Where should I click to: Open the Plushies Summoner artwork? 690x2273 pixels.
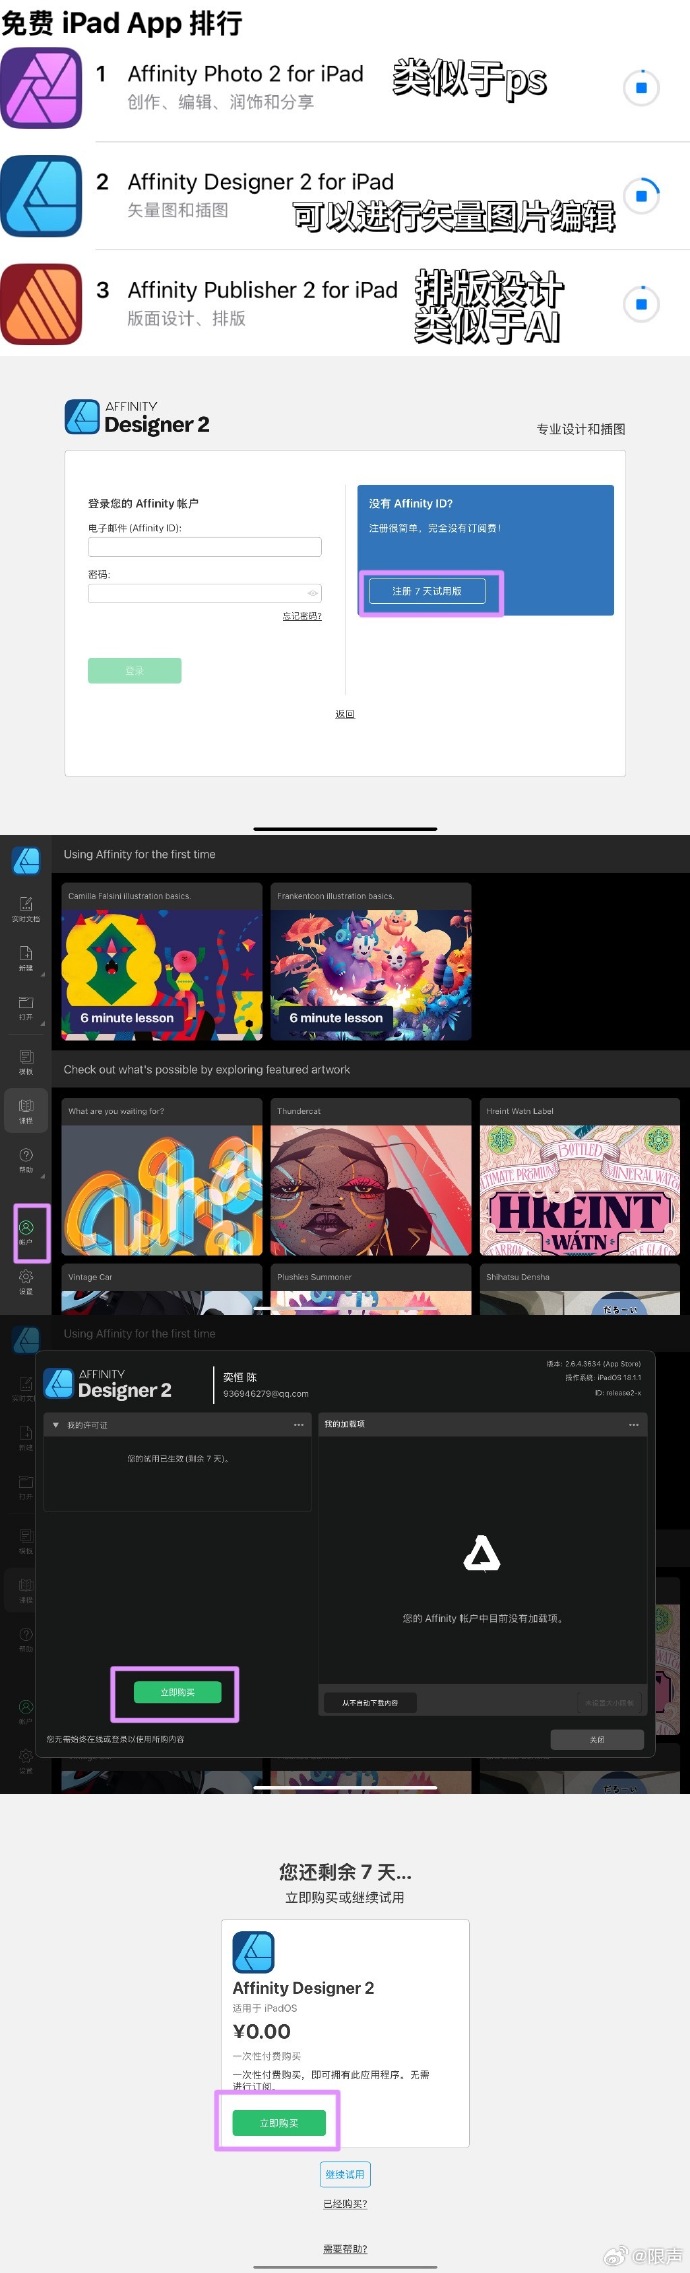click(371, 1290)
